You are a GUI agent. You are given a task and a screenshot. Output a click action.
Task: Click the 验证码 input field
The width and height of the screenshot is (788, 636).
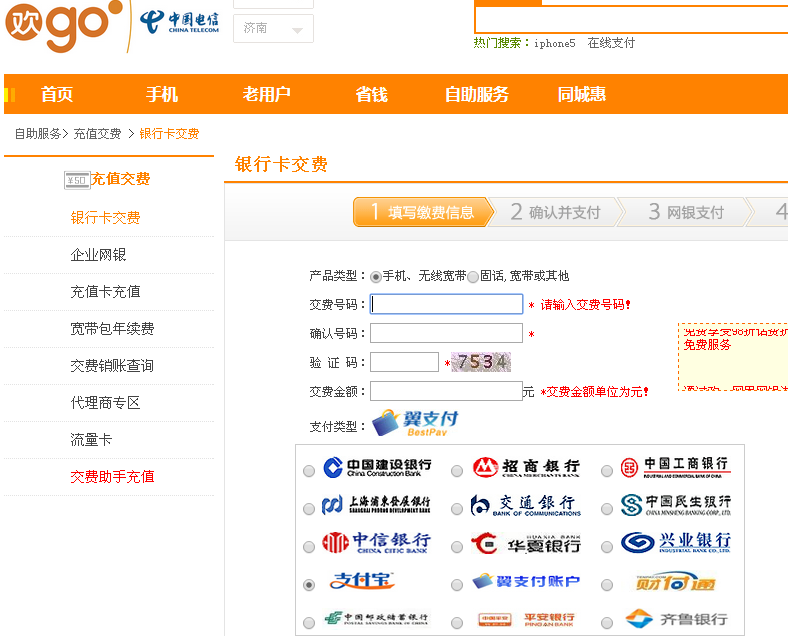[x=405, y=362]
